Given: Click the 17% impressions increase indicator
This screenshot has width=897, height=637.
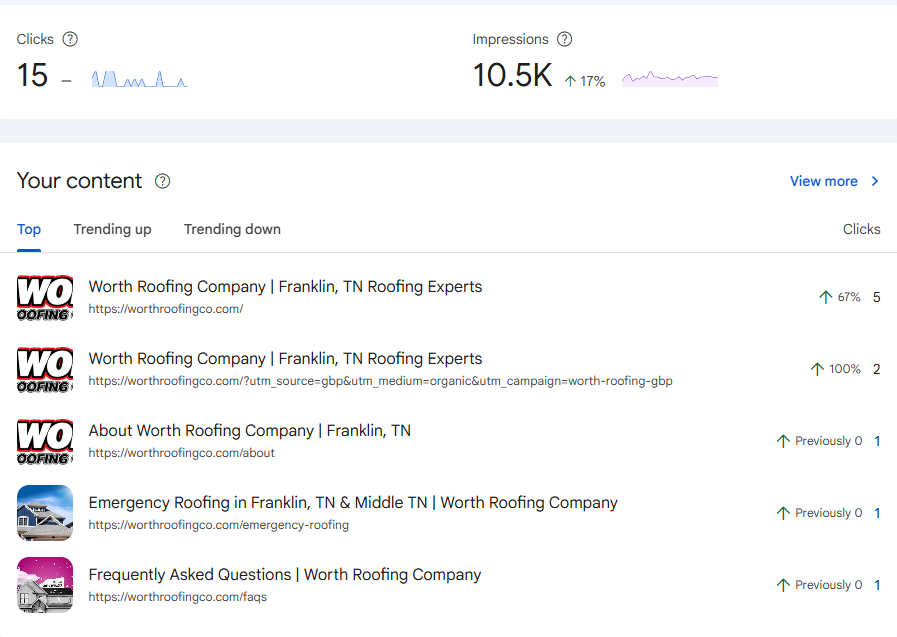Looking at the screenshot, I should tap(585, 82).
